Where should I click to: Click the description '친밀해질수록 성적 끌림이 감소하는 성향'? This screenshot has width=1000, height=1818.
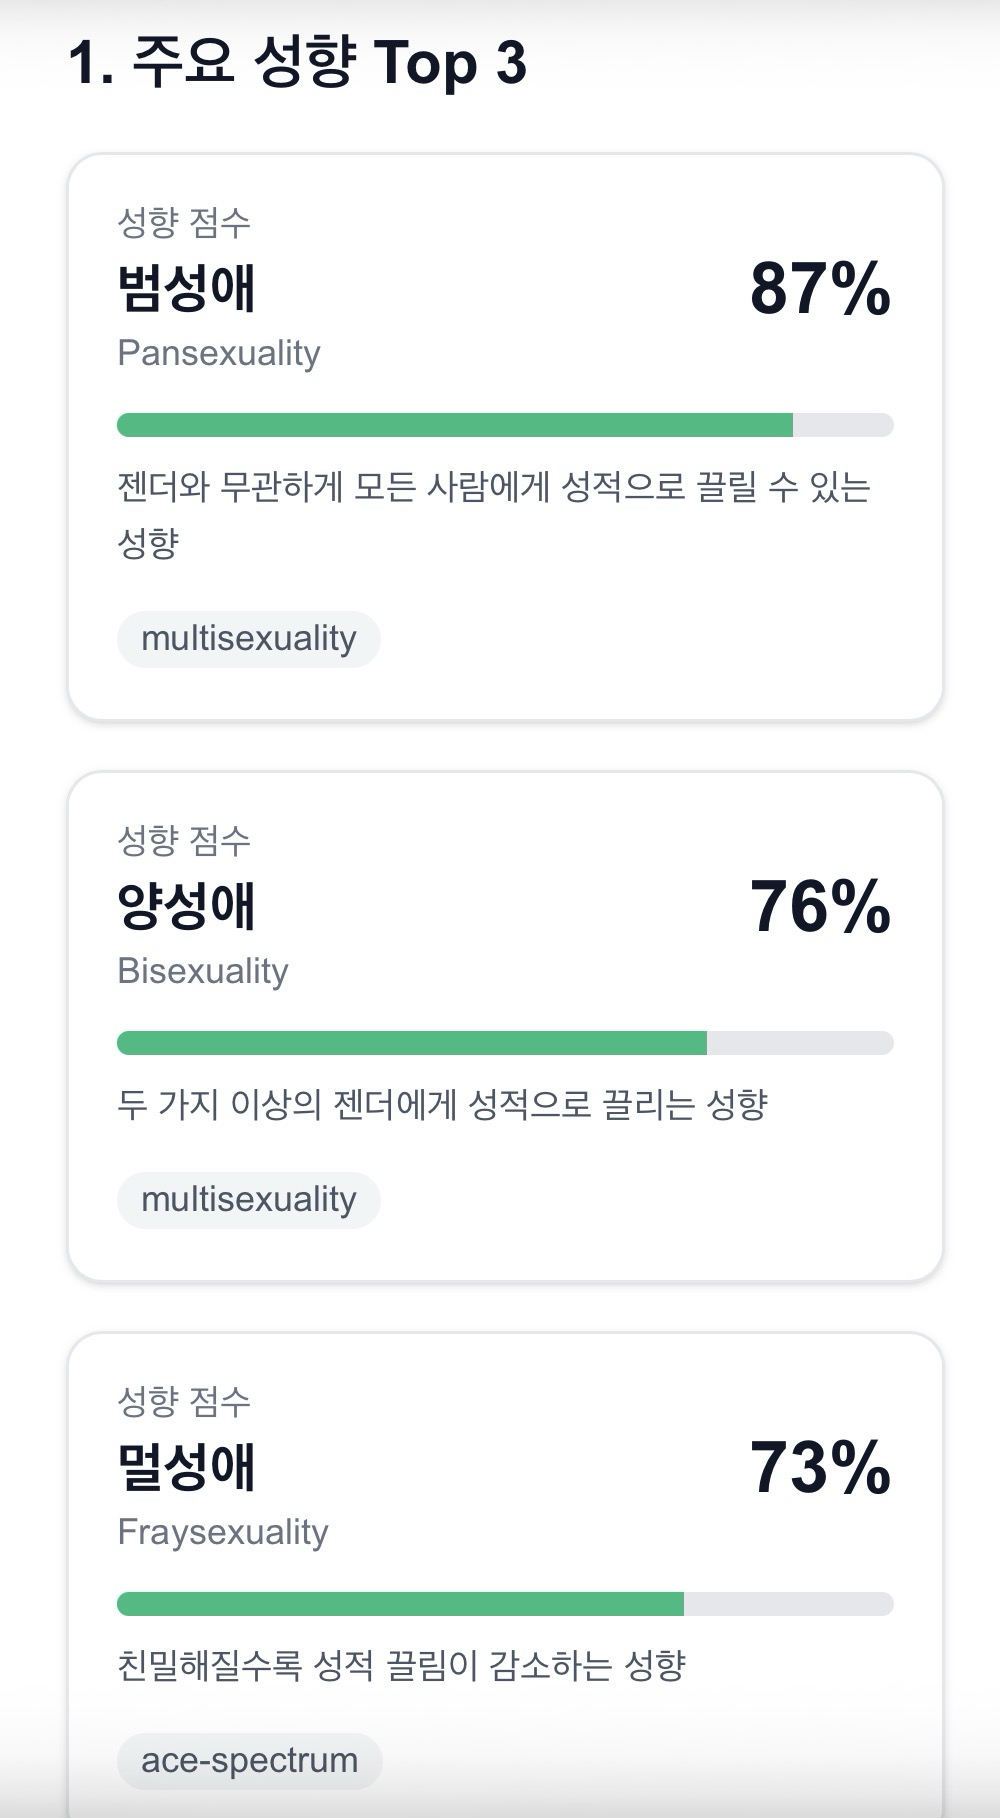point(401,1666)
